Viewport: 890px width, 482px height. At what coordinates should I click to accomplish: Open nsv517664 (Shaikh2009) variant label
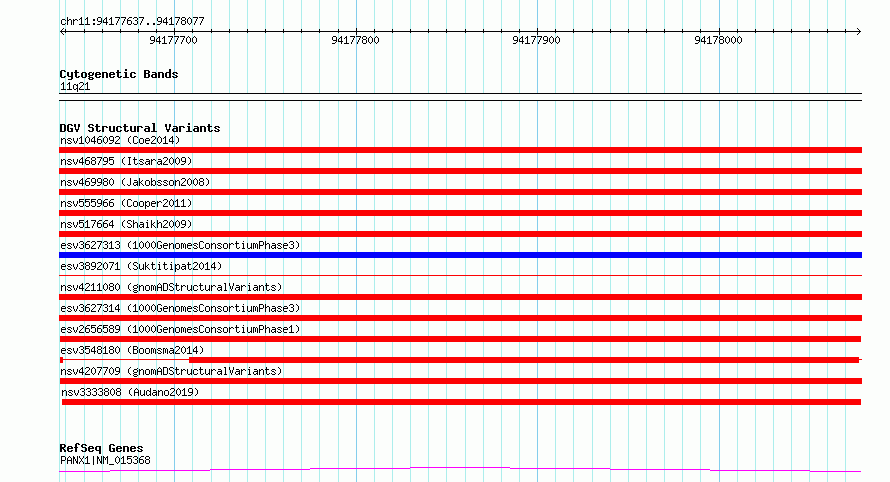tap(126, 224)
